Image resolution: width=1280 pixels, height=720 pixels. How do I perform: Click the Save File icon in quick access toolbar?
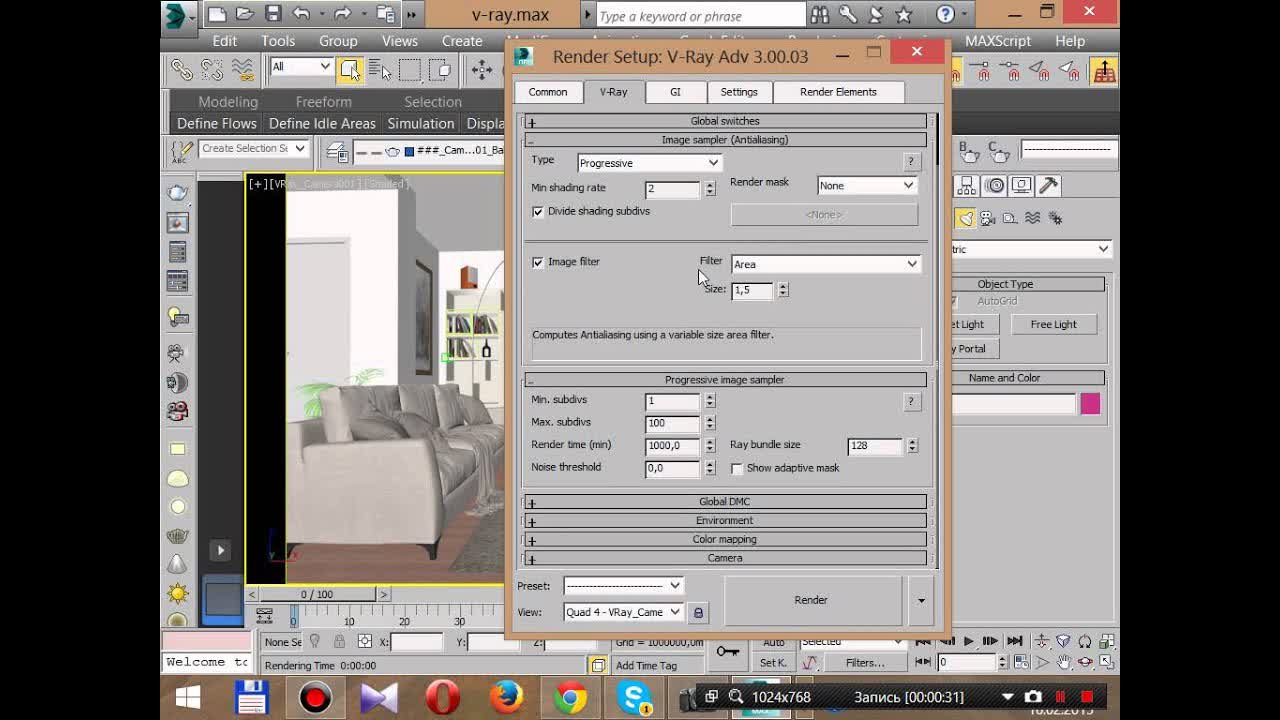[273, 14]
